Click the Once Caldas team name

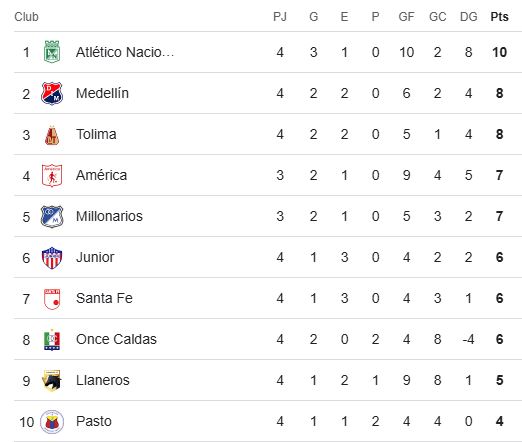116,339
